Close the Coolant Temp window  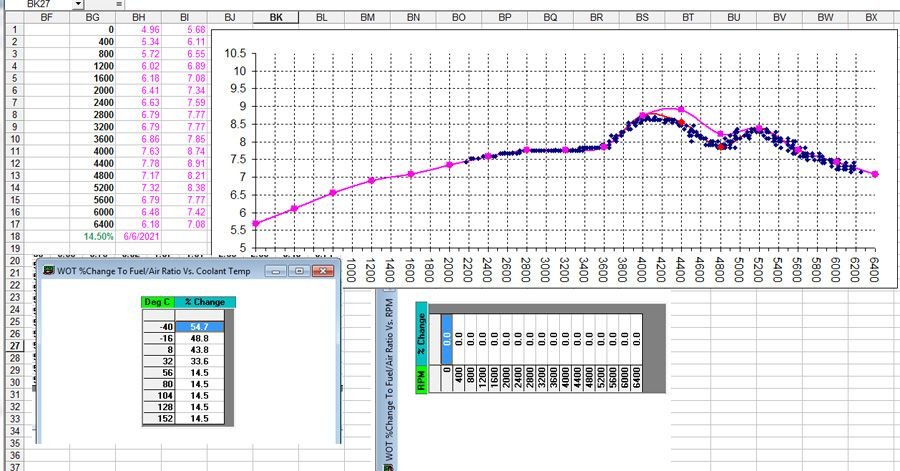click(322, 271)
